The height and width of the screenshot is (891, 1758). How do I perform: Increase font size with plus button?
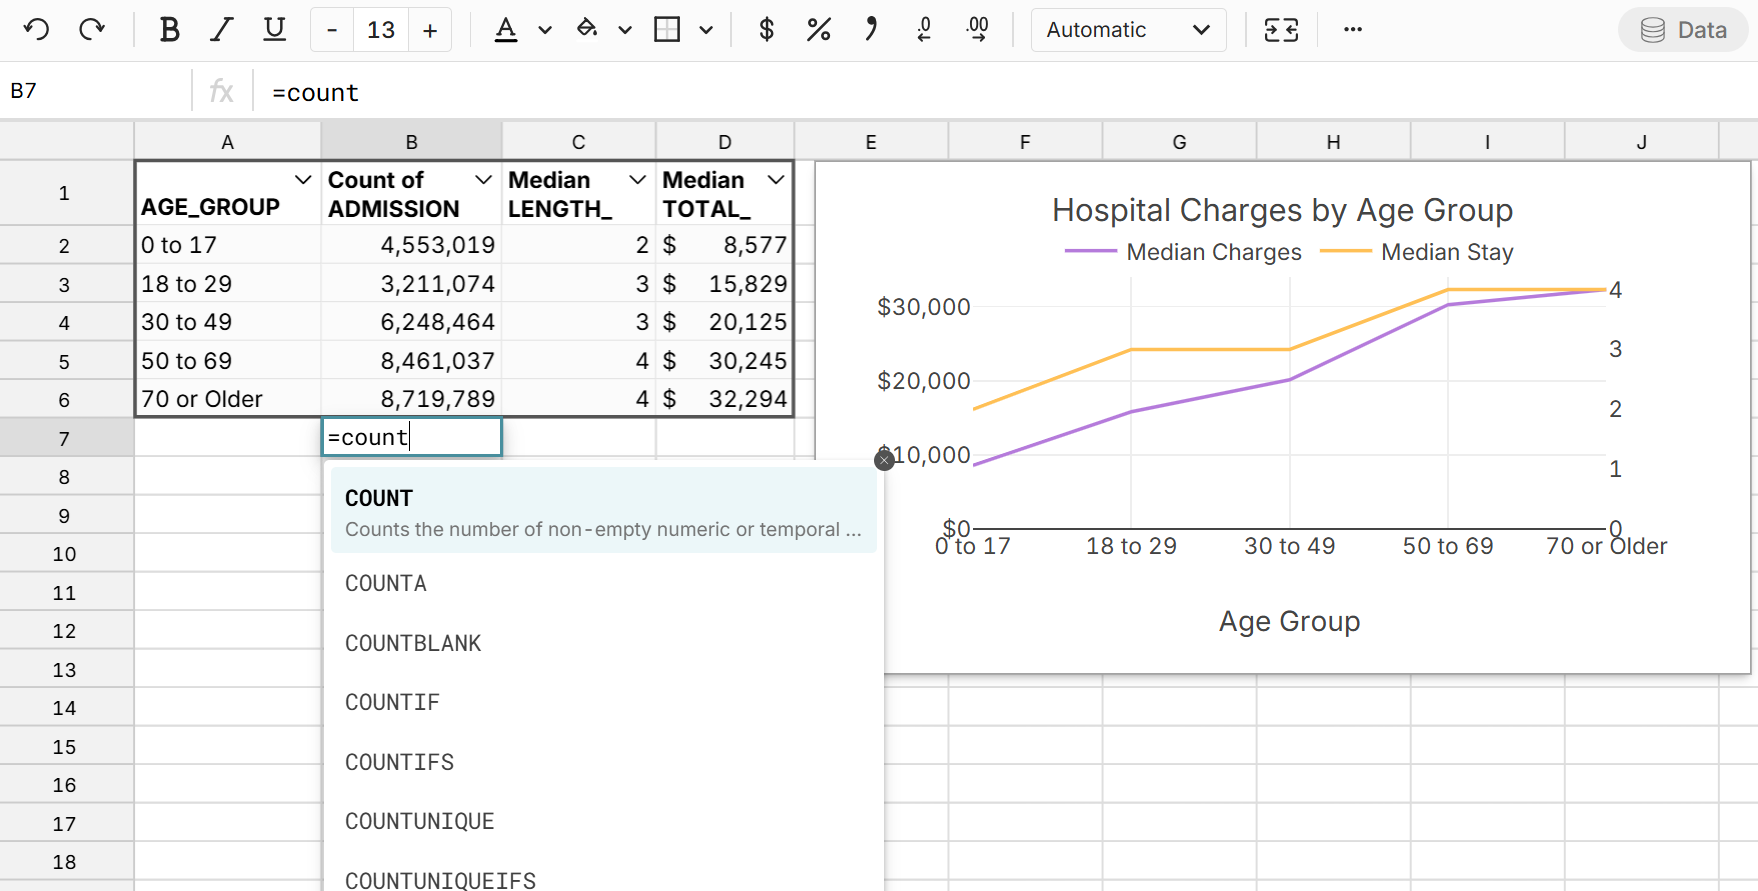[430, 30]
